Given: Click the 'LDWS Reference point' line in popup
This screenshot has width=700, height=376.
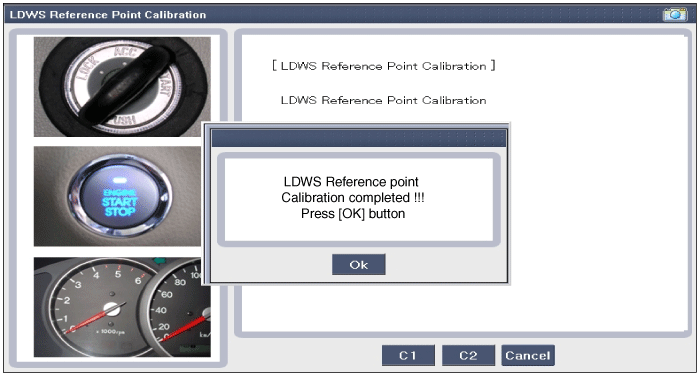Looking at the screenshot, I should coord(351,182).
